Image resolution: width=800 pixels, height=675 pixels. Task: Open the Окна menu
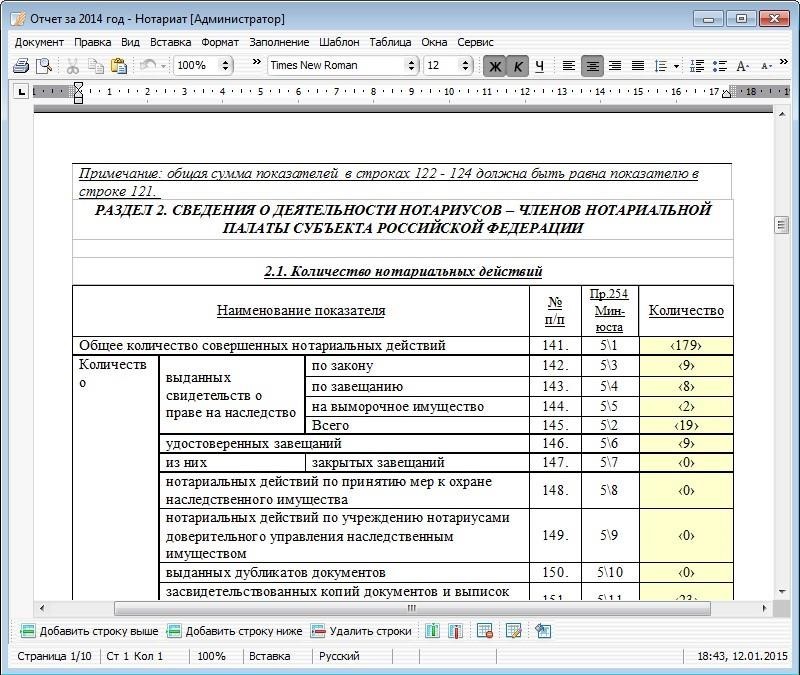point(434,42)
